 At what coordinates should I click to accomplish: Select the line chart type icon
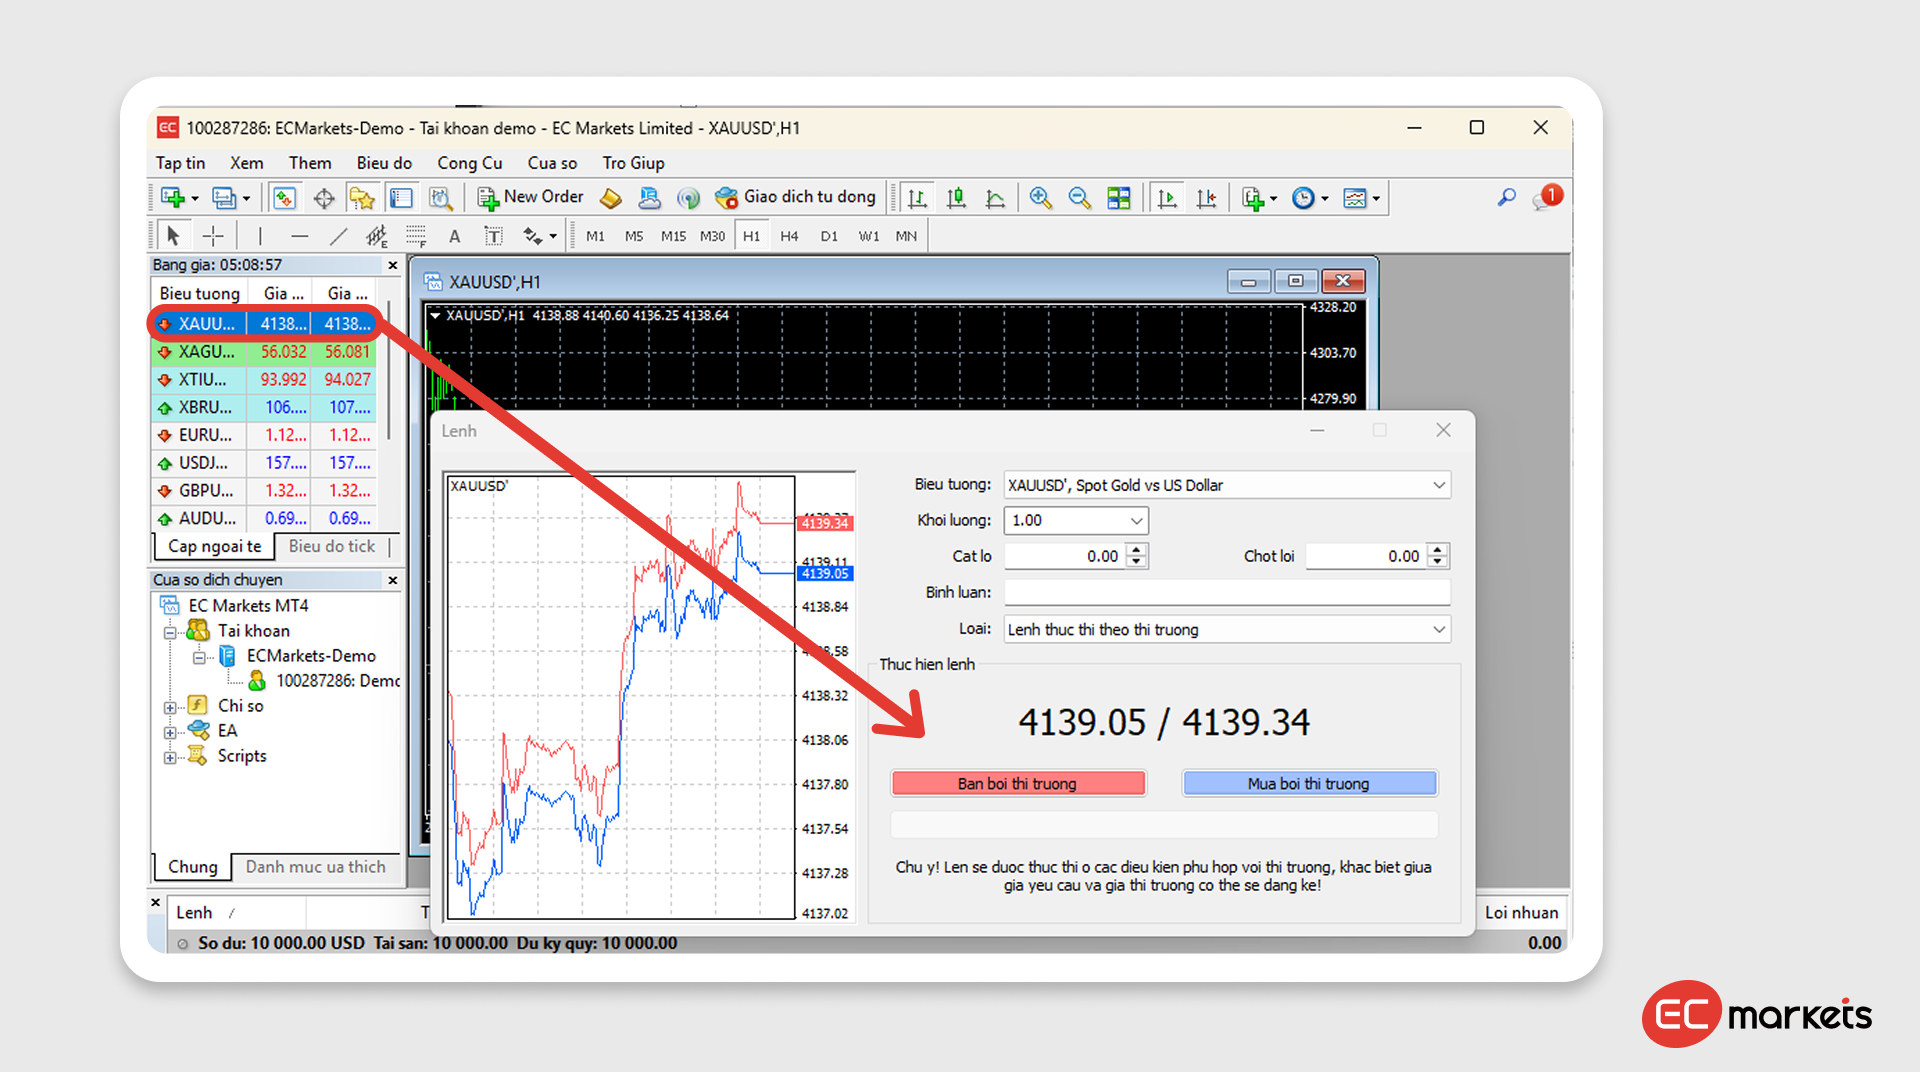[x=995, y=198]
